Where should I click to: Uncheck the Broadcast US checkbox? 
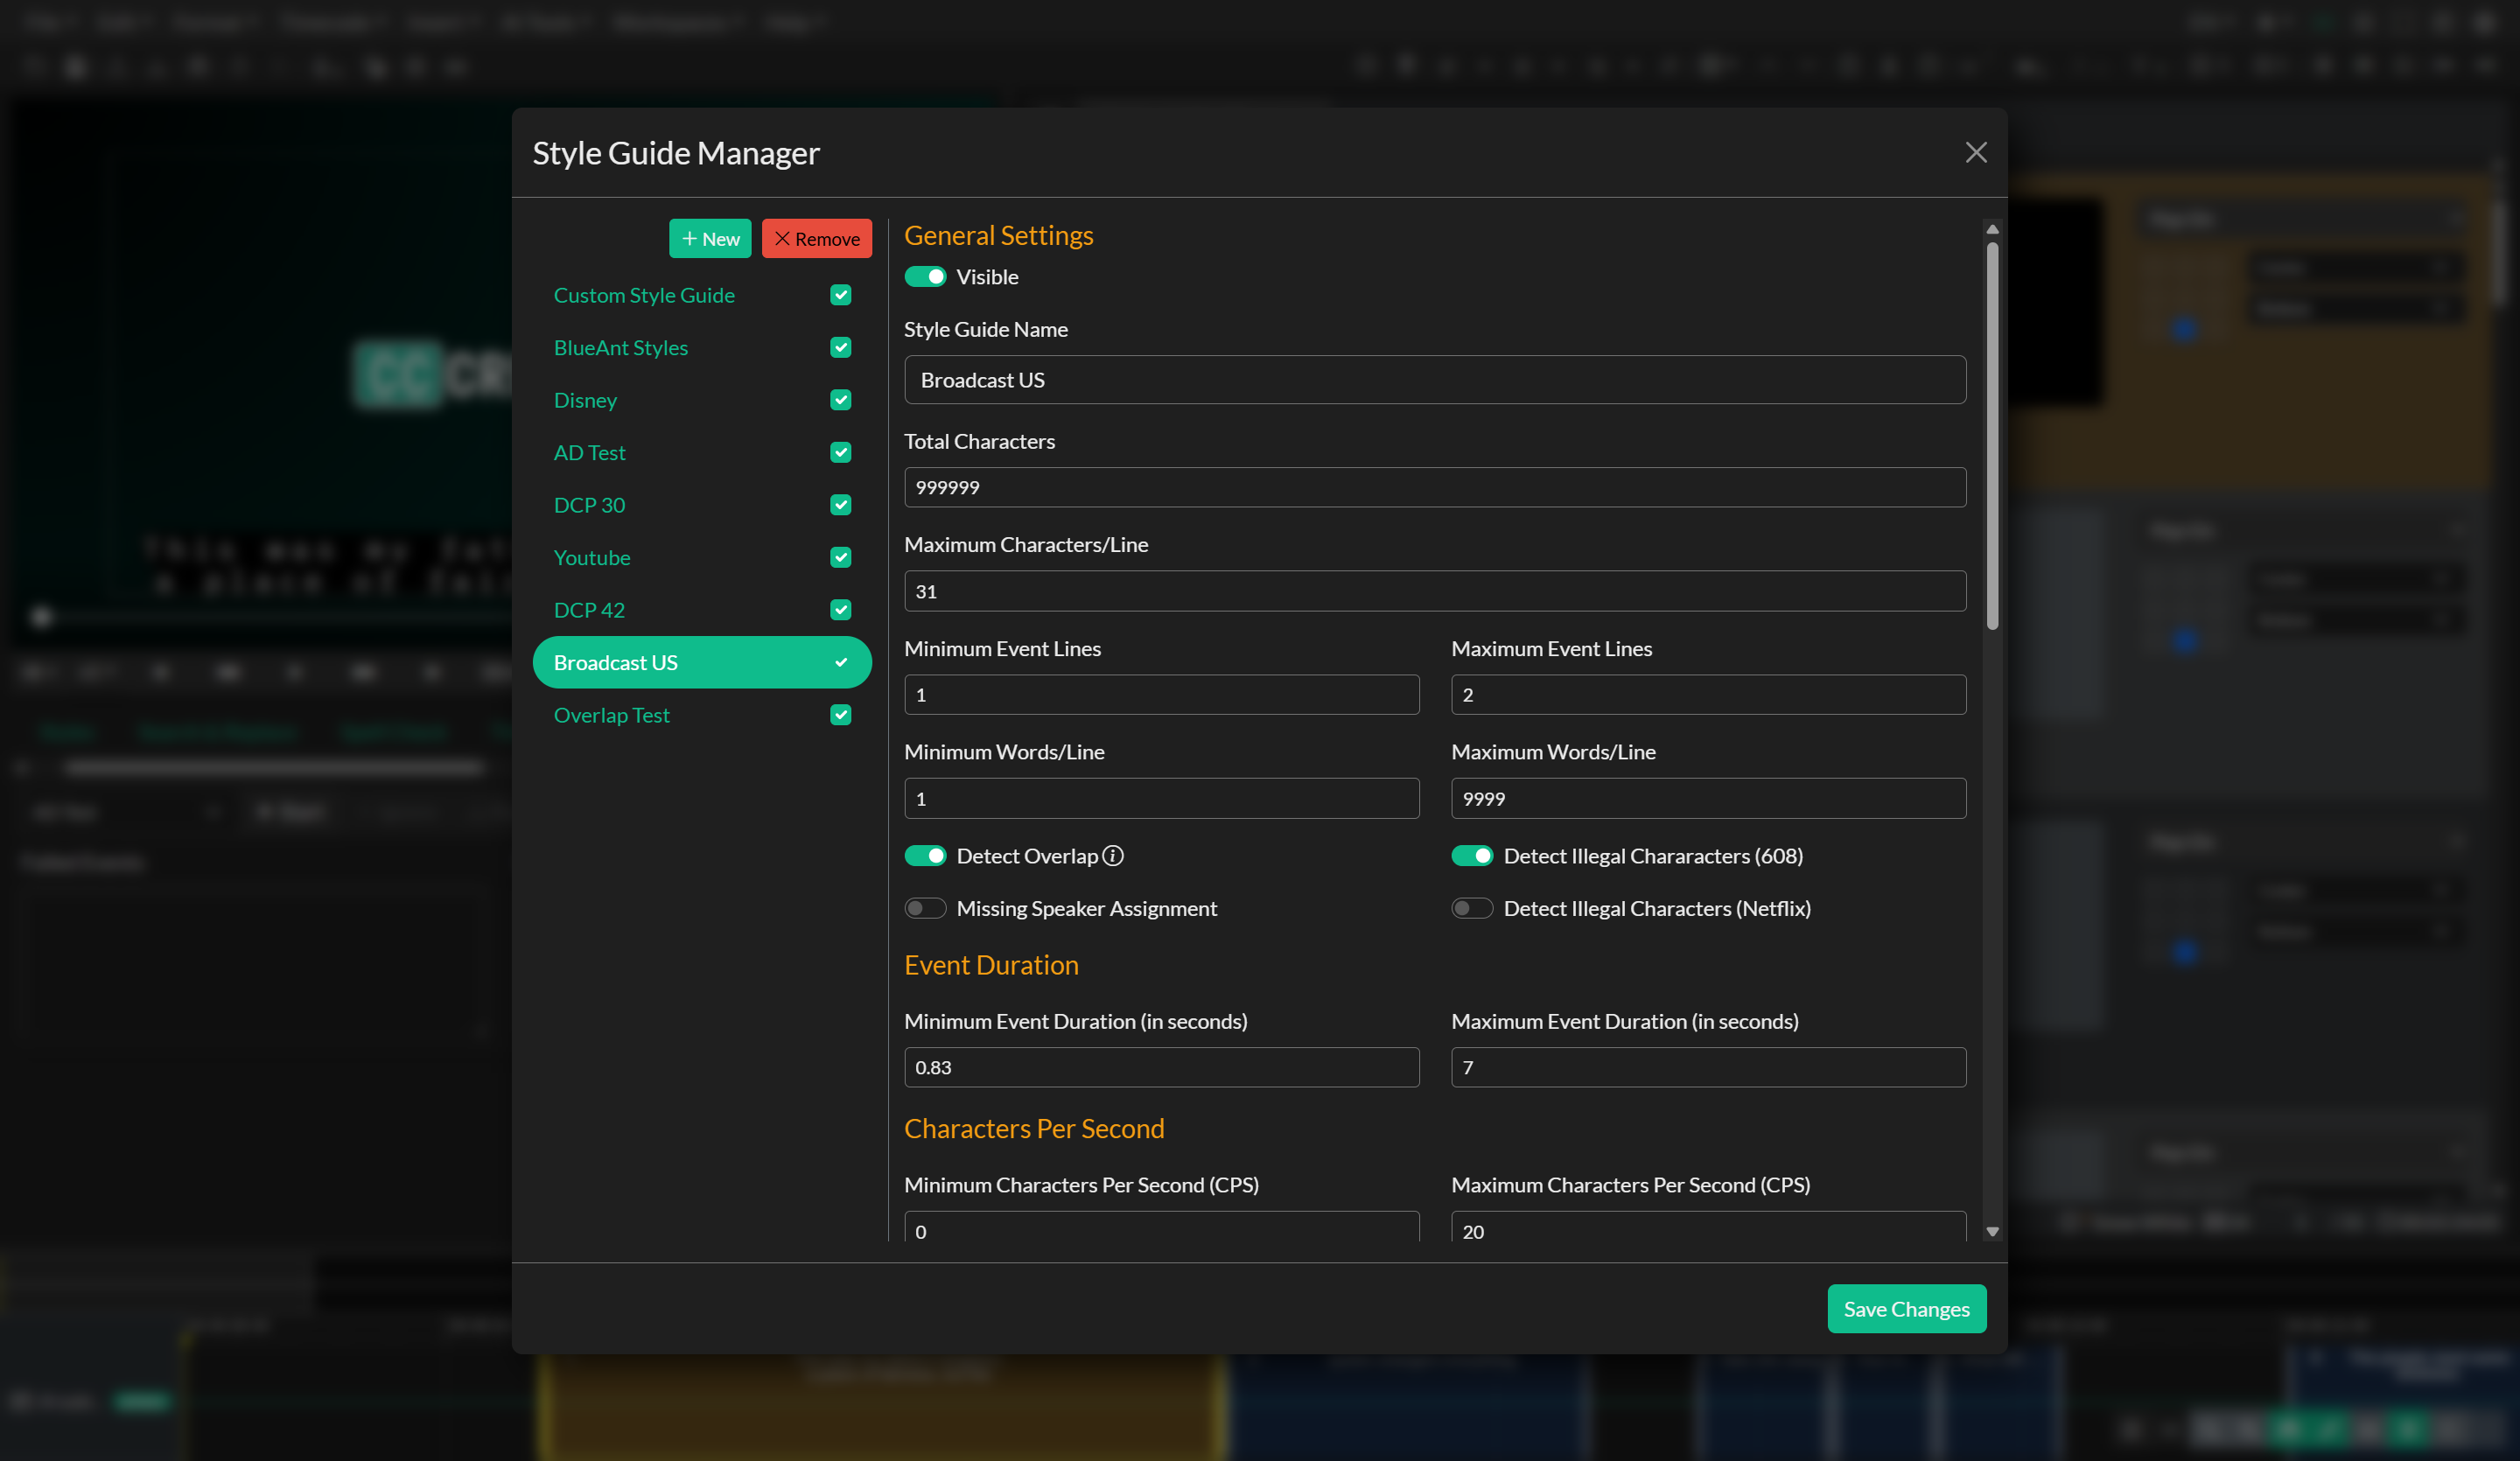[x=841, y=662]
